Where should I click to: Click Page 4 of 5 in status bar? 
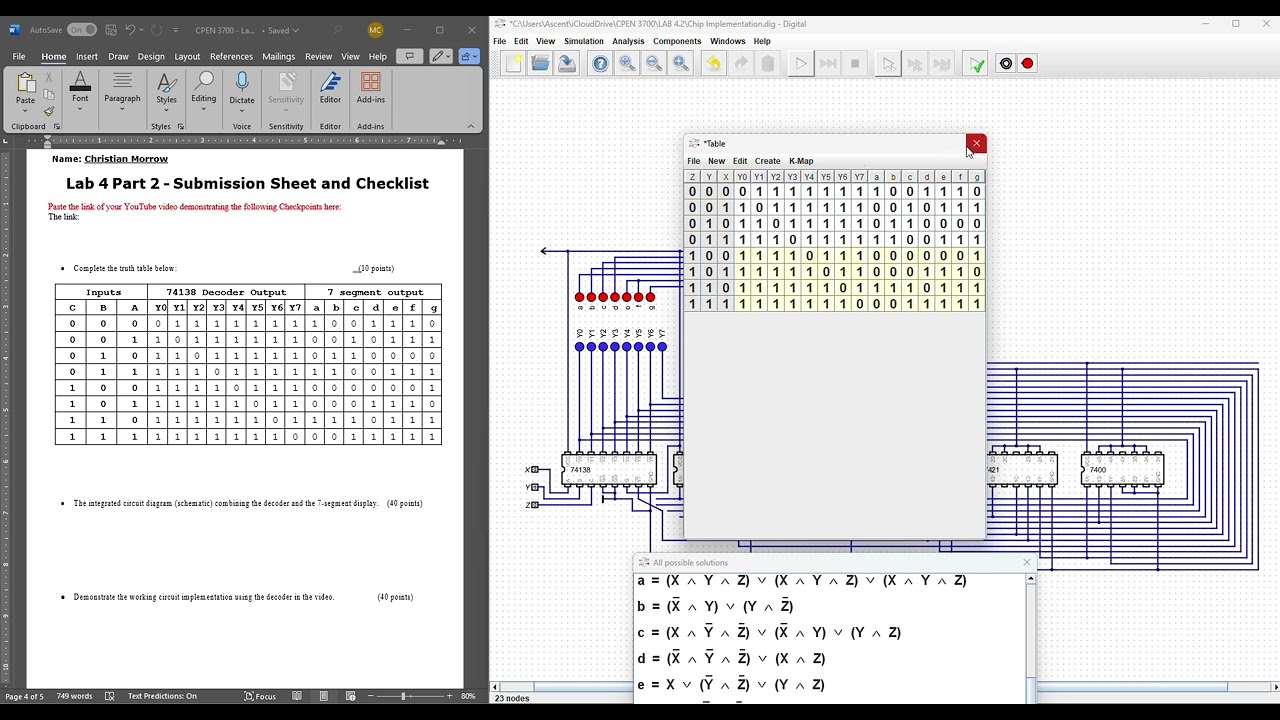click(x=24, y=696)
